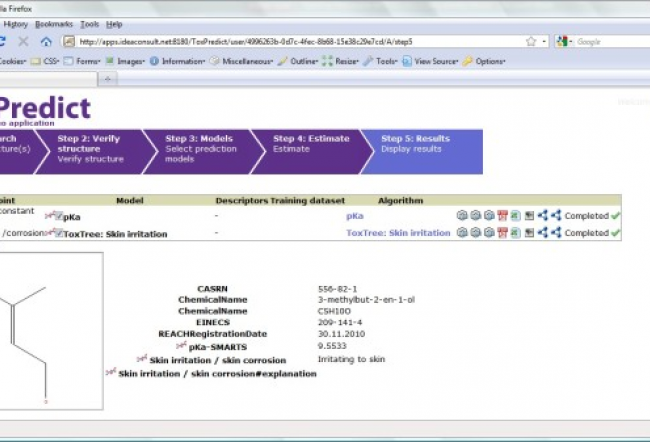Export pKa results via the green spreadsheet icon
Screen dimensions: 650x442
click(x=515, y=215)
